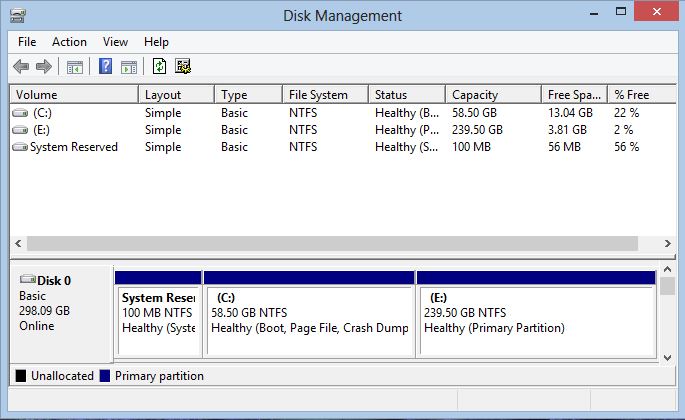Click the 58.50 GB capacity cell

pos(474,113)
